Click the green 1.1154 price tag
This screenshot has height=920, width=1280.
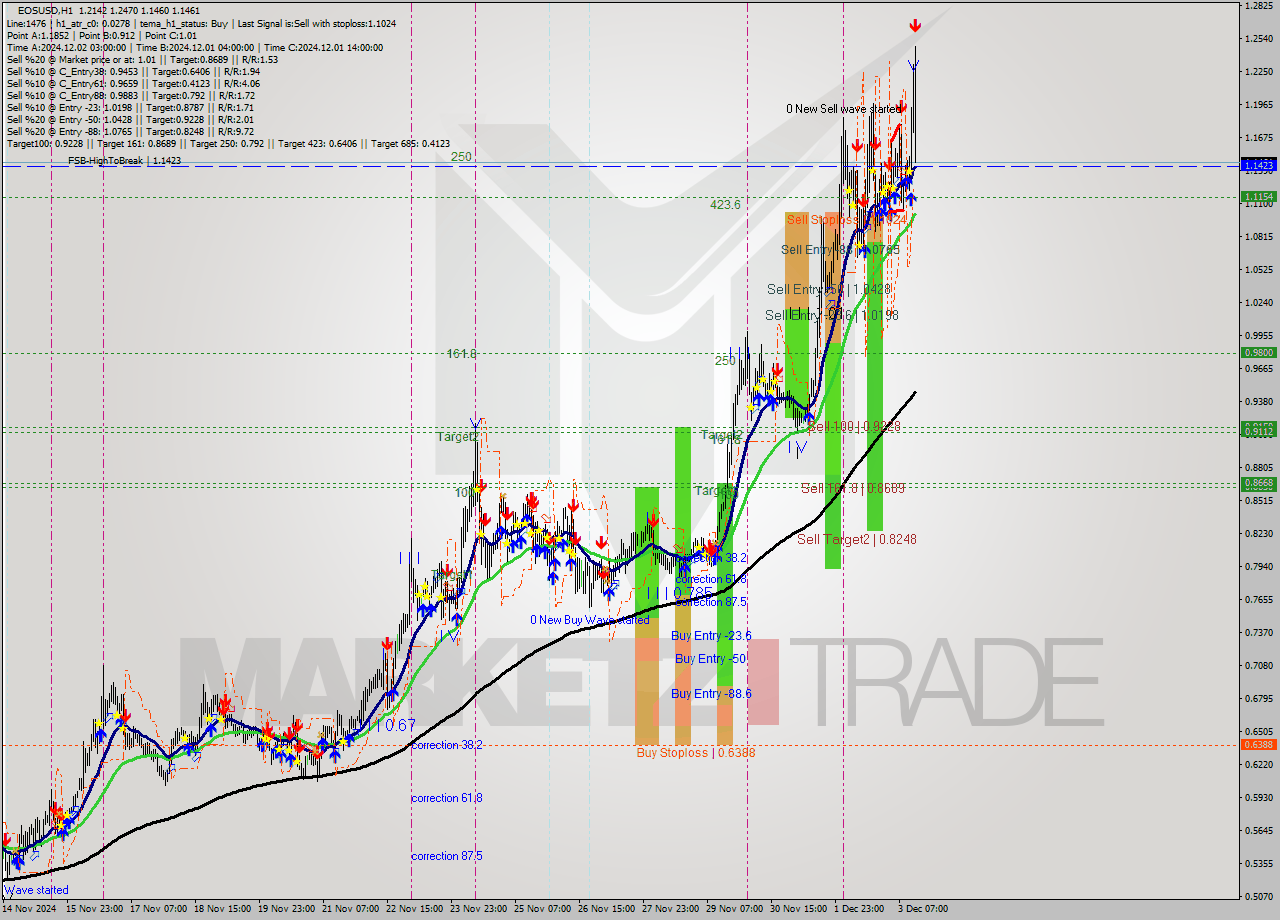click(x=1257, y=197)
